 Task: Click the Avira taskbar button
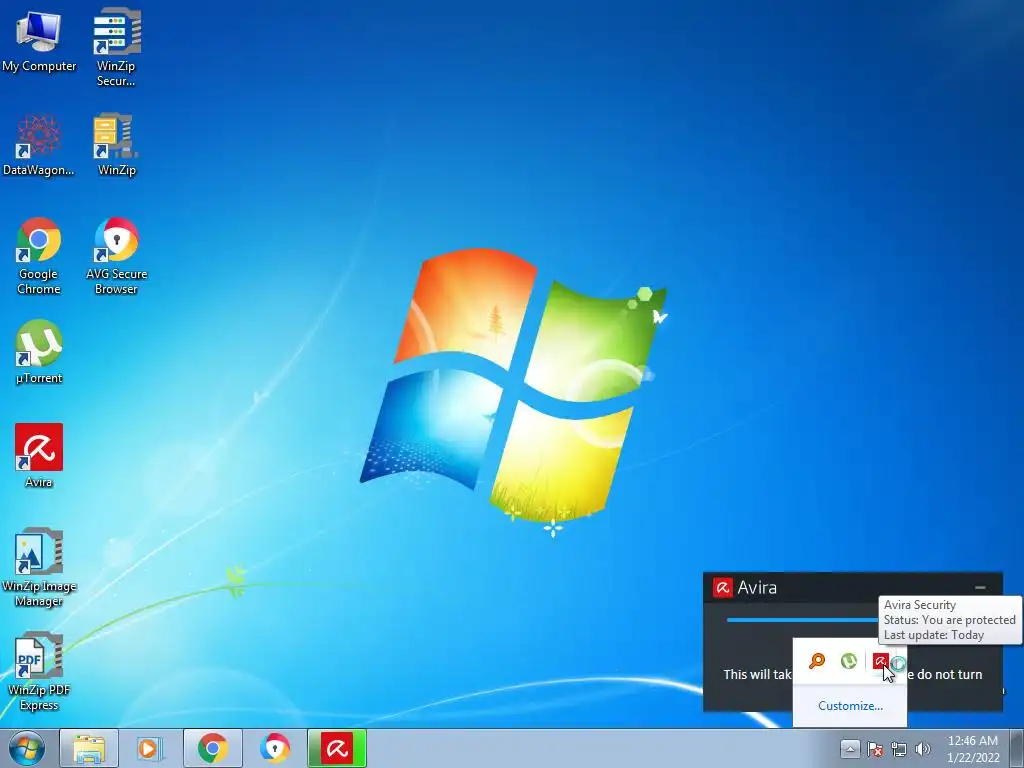point(337,748)
